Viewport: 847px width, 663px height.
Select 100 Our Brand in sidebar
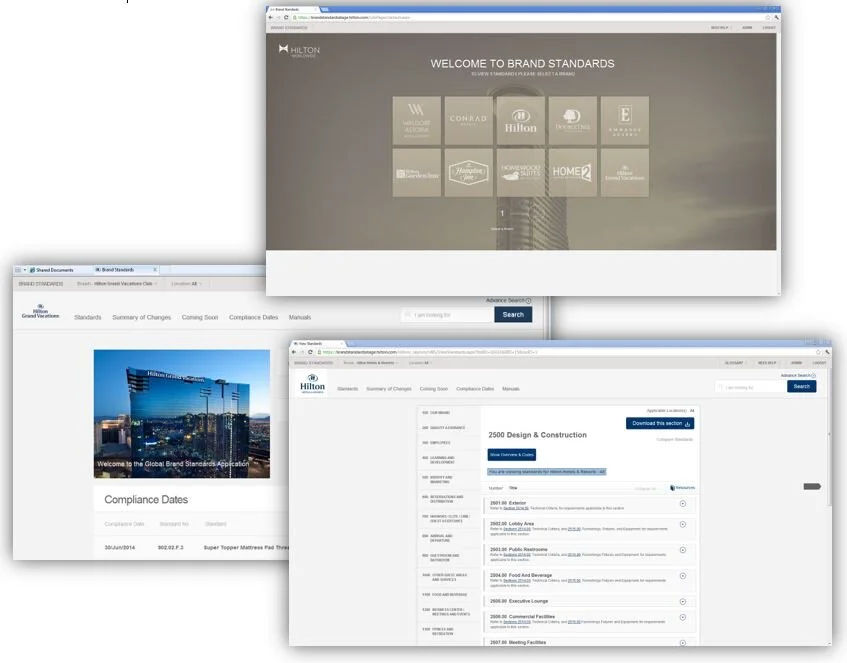coord(436,413)
